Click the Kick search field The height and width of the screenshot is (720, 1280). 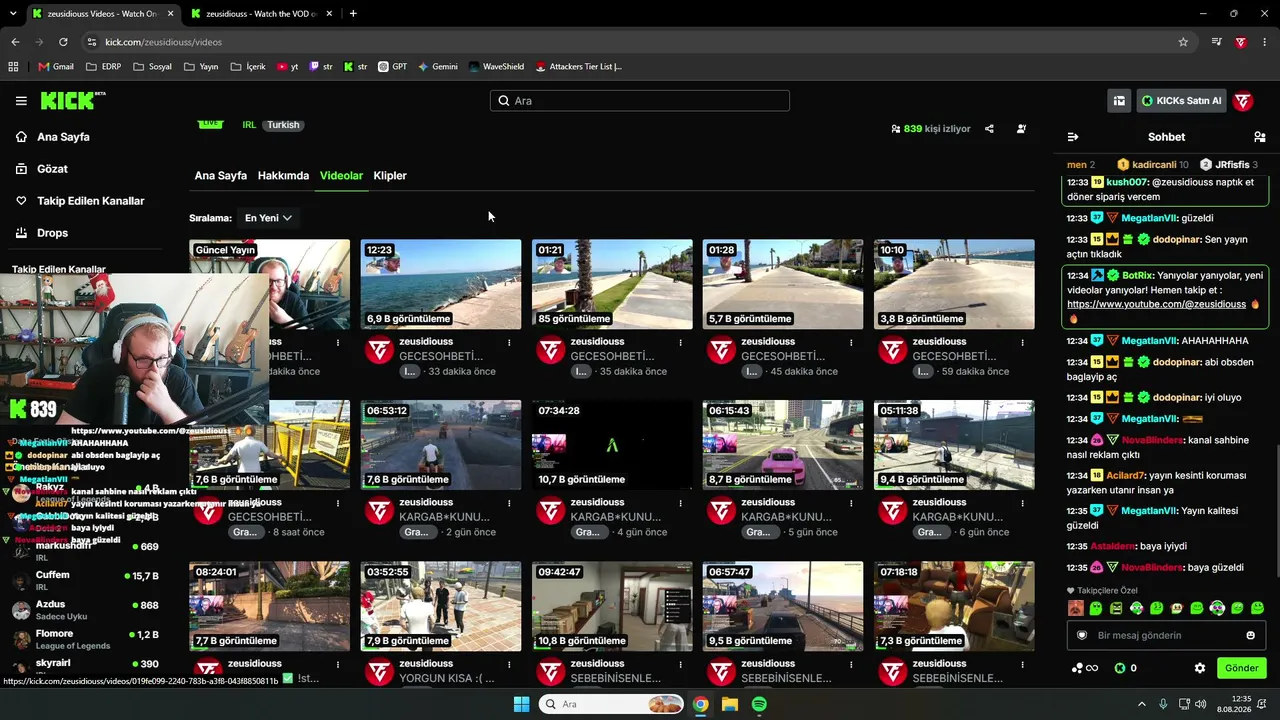(x=640, y=101)
